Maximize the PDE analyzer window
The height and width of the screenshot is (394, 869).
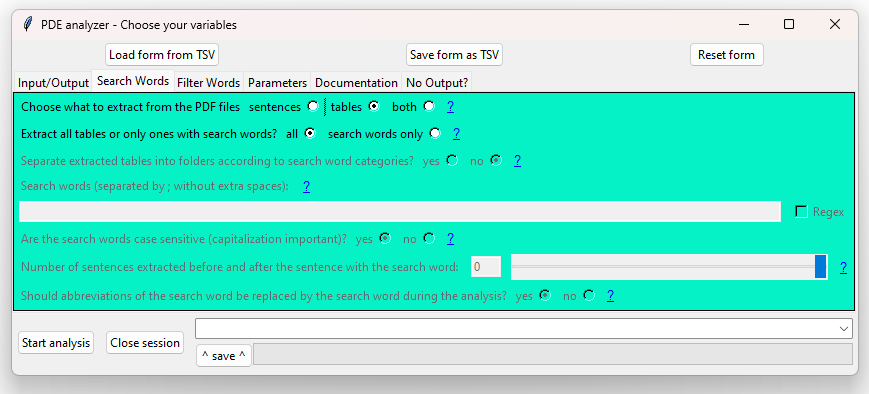[x=789, y=24]
